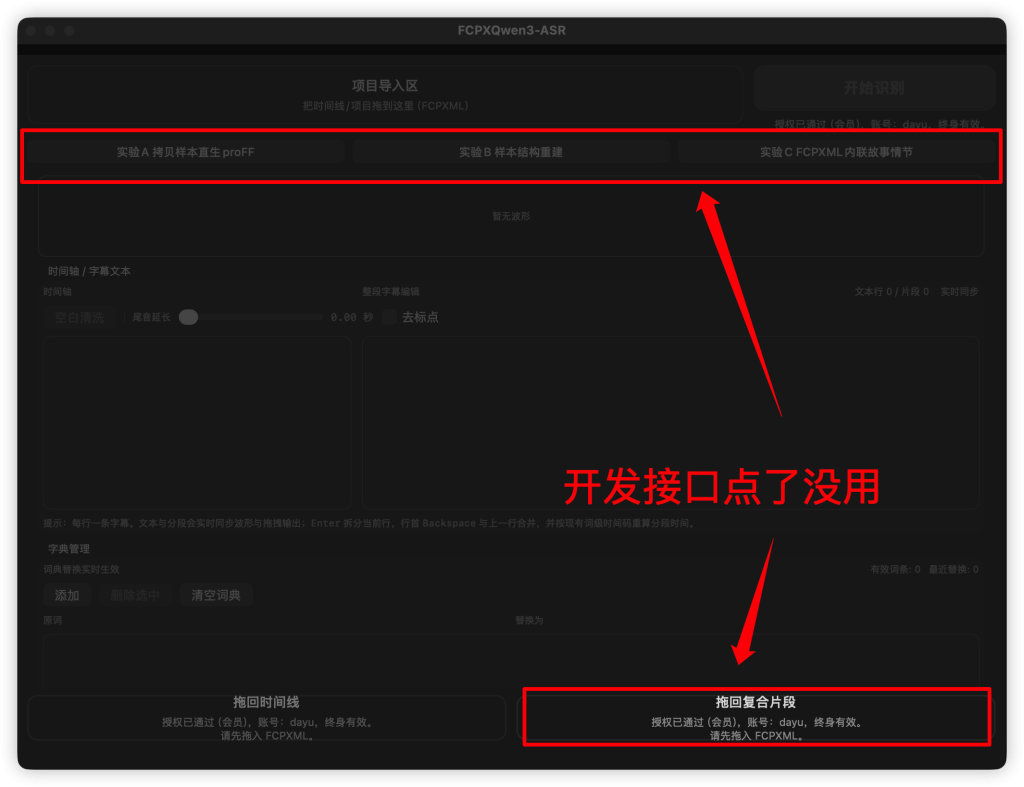
Task: Click inside the 时间轴 list panel
Action: pos(196,422)
